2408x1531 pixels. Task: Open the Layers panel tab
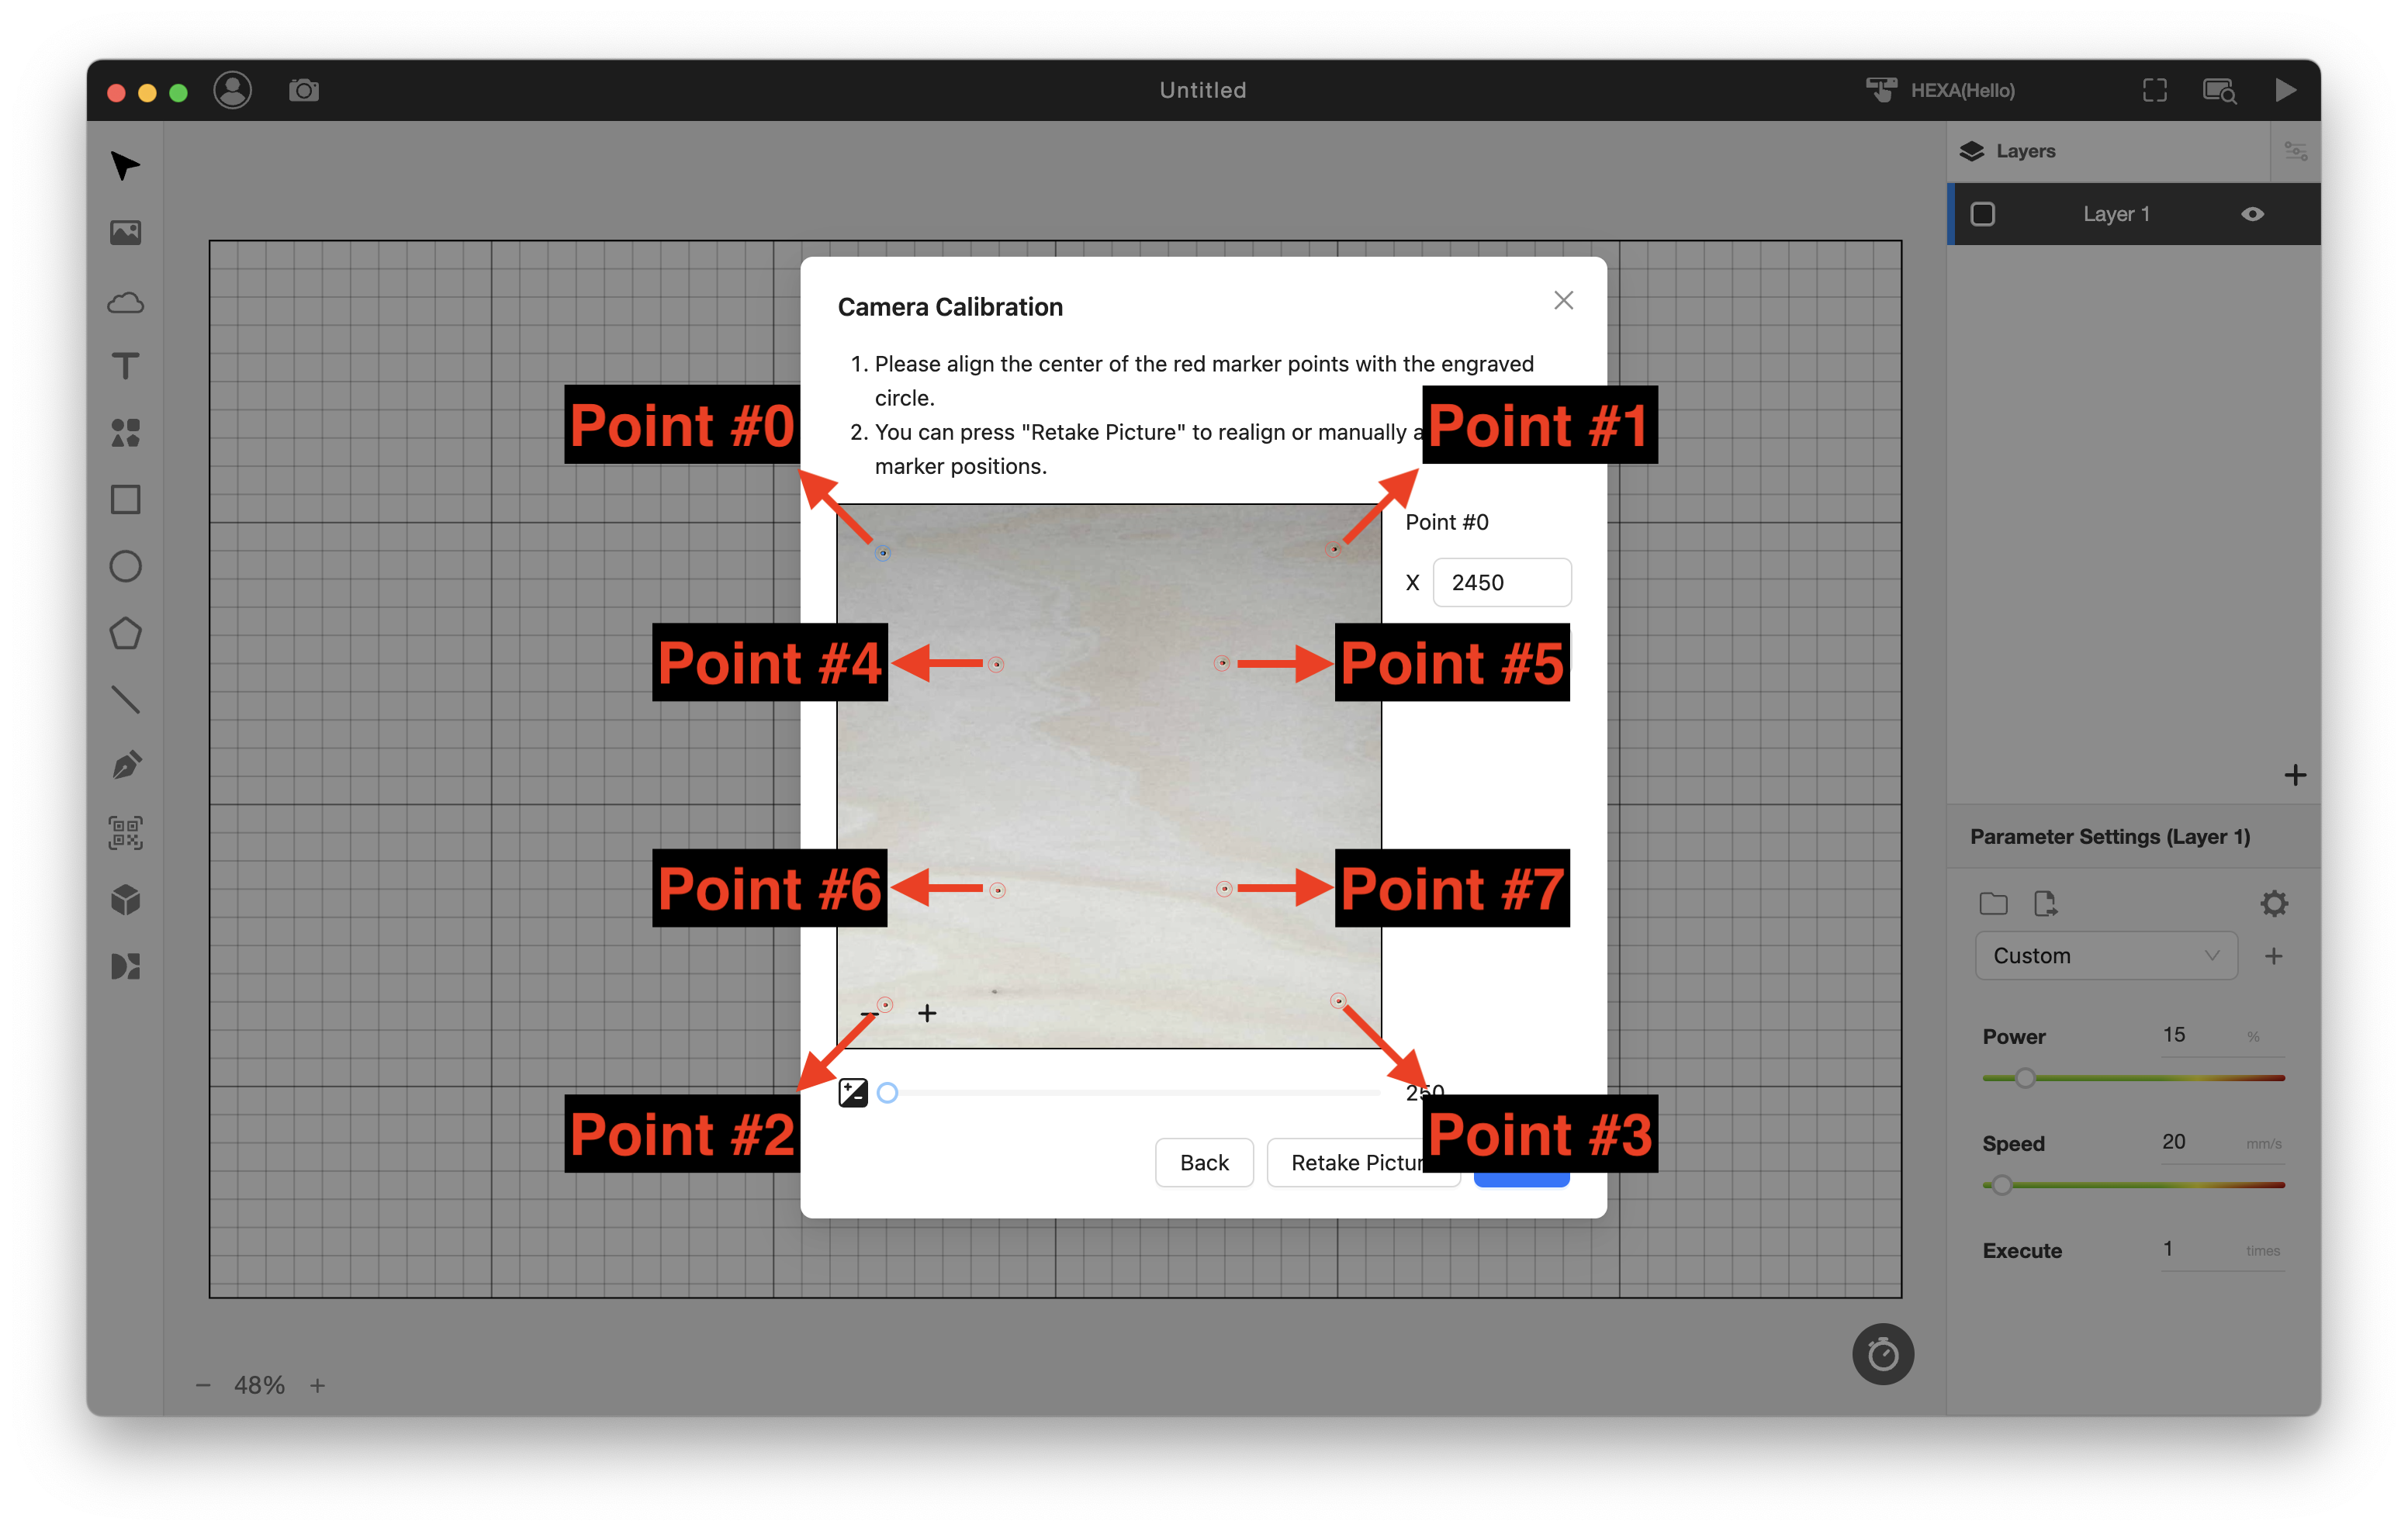tap(2008, 151)
